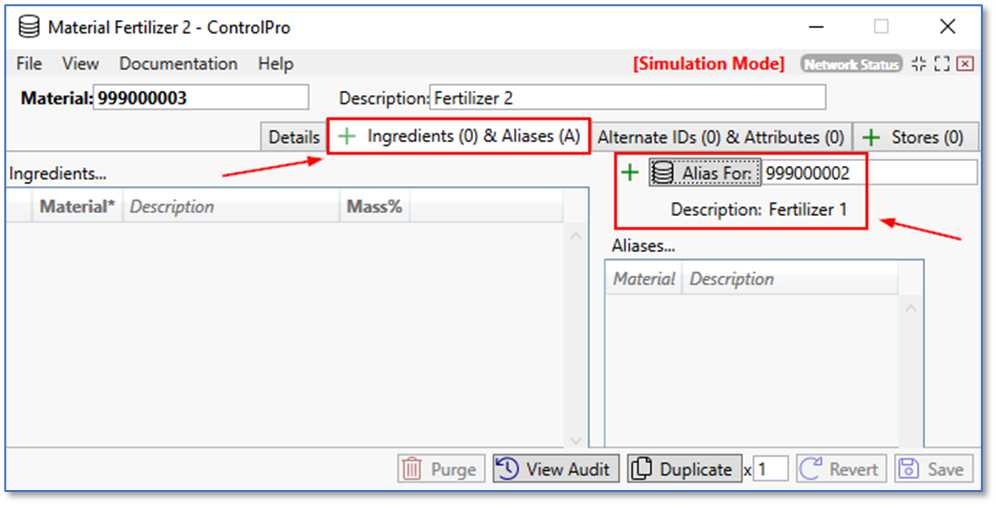This screenshot has height=505, width=996.
Task: Open the Documentation menu
Action: coord(178,63)
